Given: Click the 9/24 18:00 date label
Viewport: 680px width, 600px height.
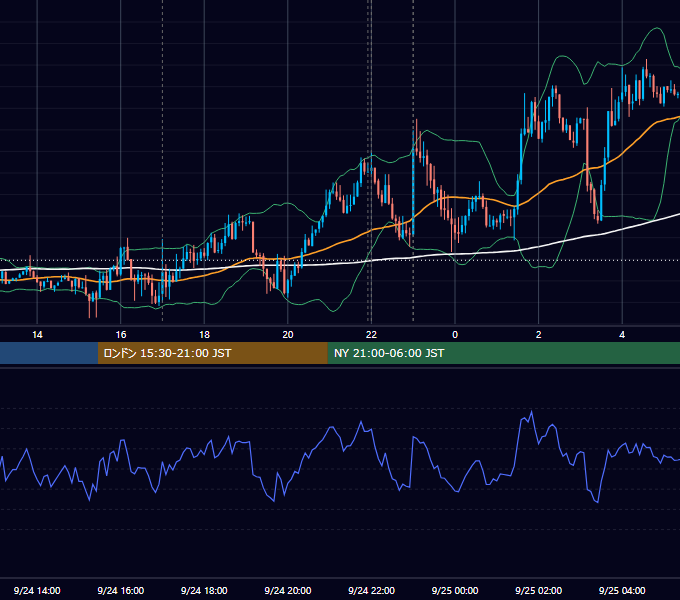Looking at the screenshot, I should 204,590.
